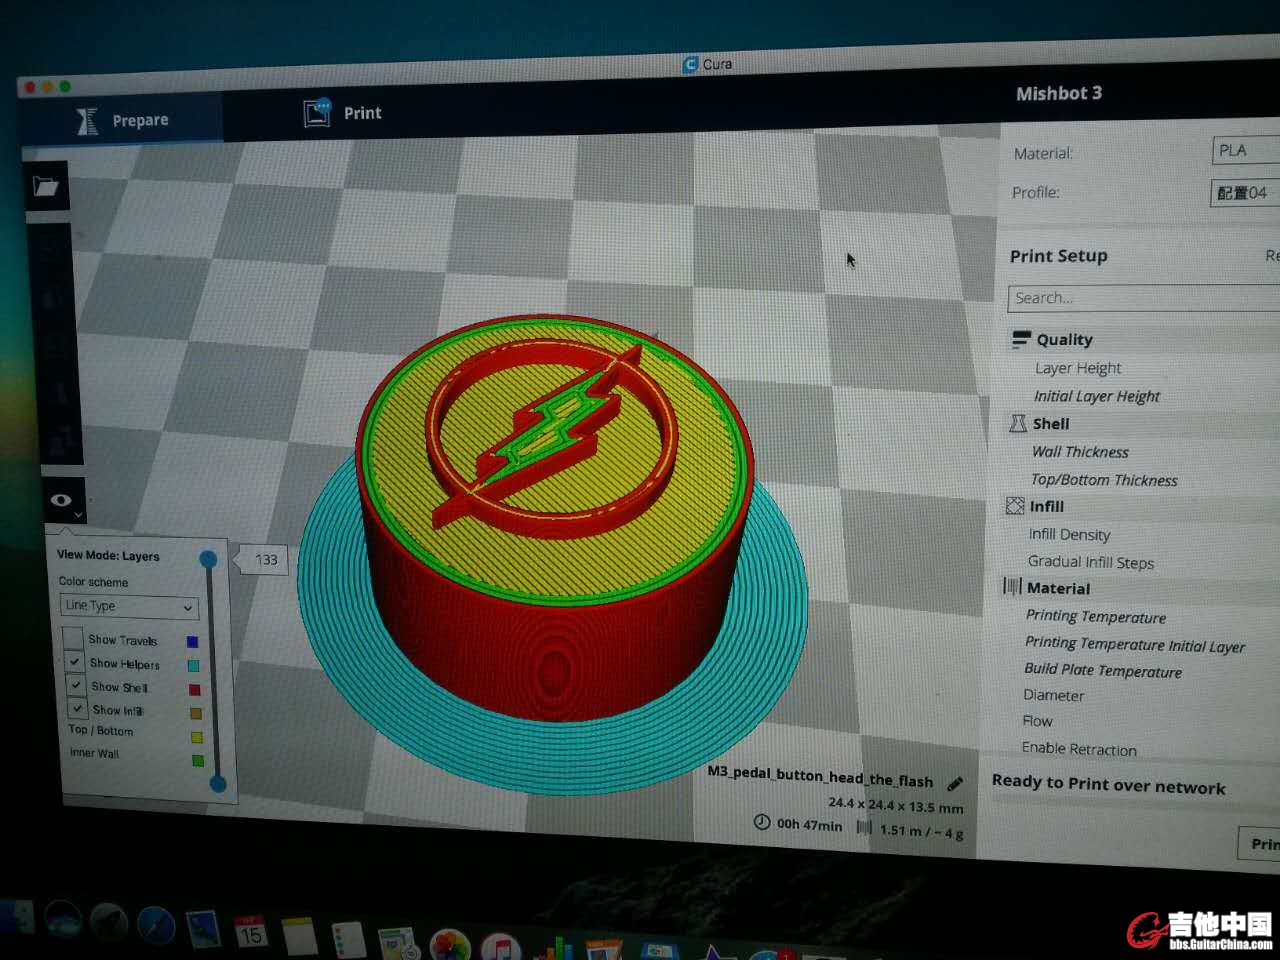Viewport: 1280px width, 960px height.
Task: Click the View Mode: Layers heading
Action: point(108,555)
